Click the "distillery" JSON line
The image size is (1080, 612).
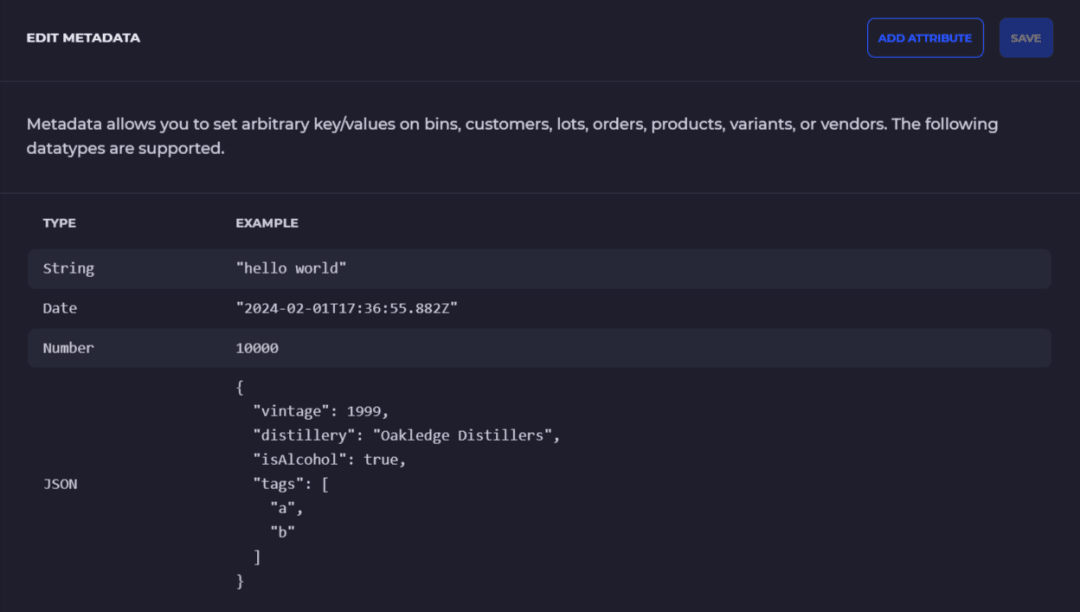[406, 435]
